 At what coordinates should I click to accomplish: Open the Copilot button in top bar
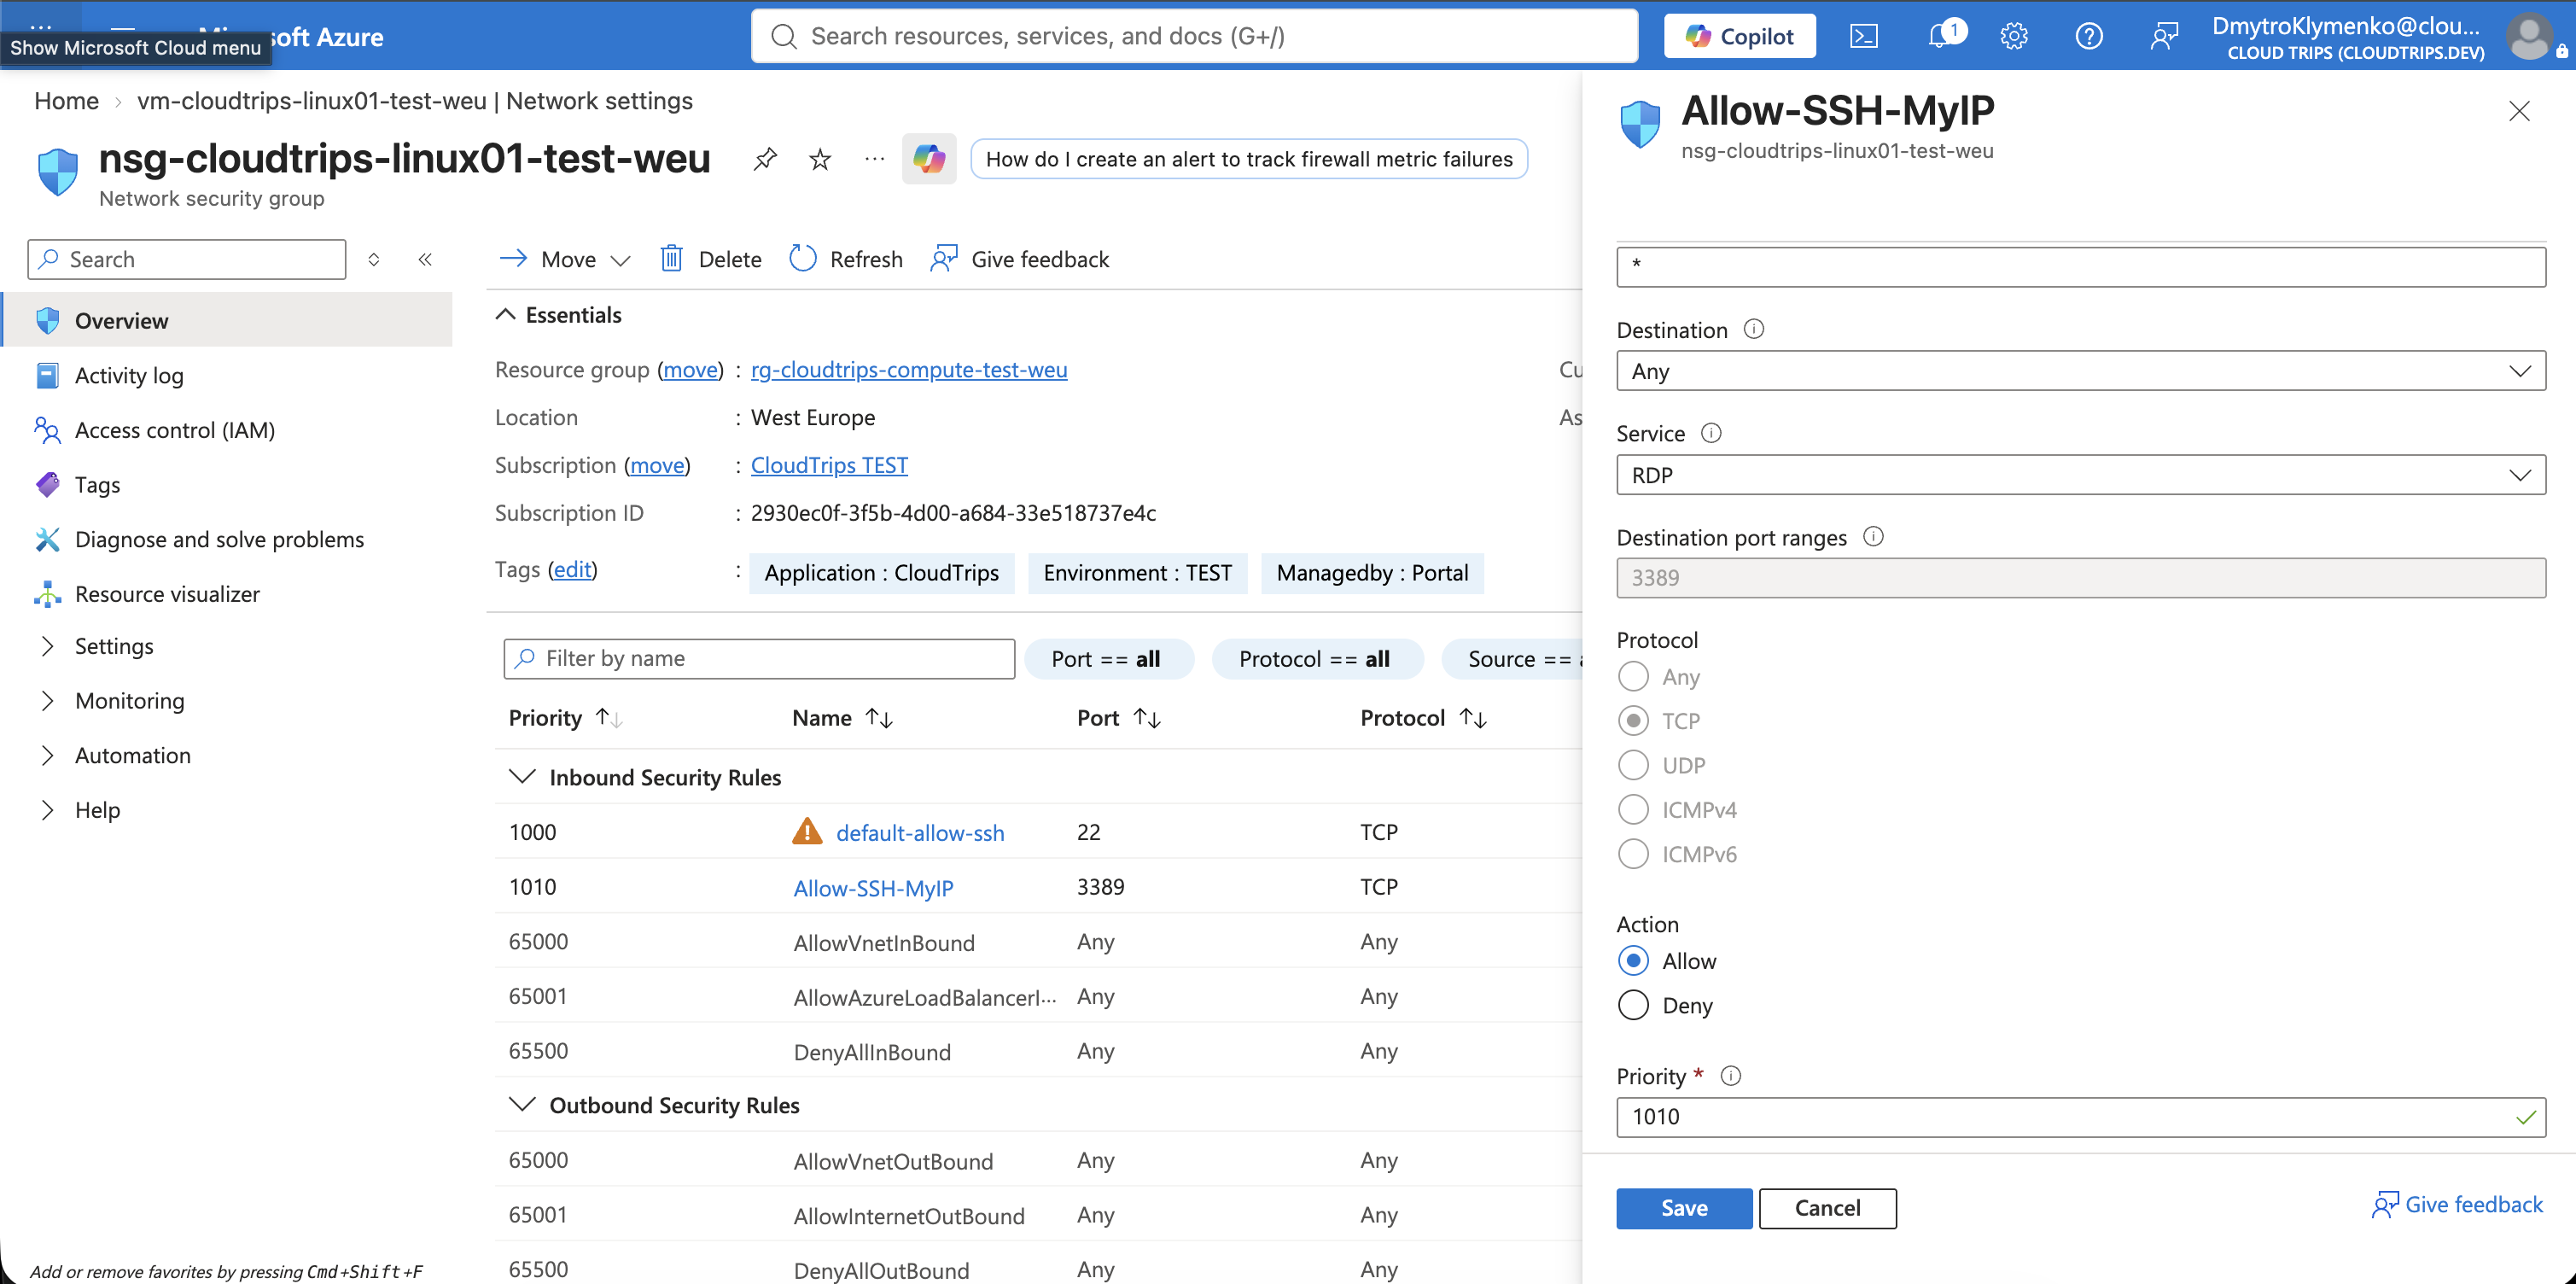pos(1739,37)
